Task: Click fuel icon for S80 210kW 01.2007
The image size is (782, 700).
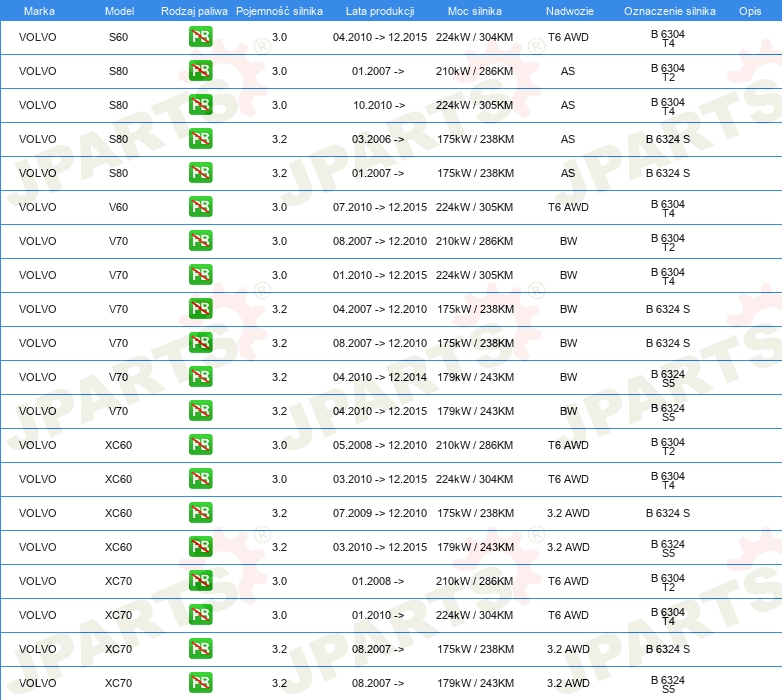Action: coord(200,71)
